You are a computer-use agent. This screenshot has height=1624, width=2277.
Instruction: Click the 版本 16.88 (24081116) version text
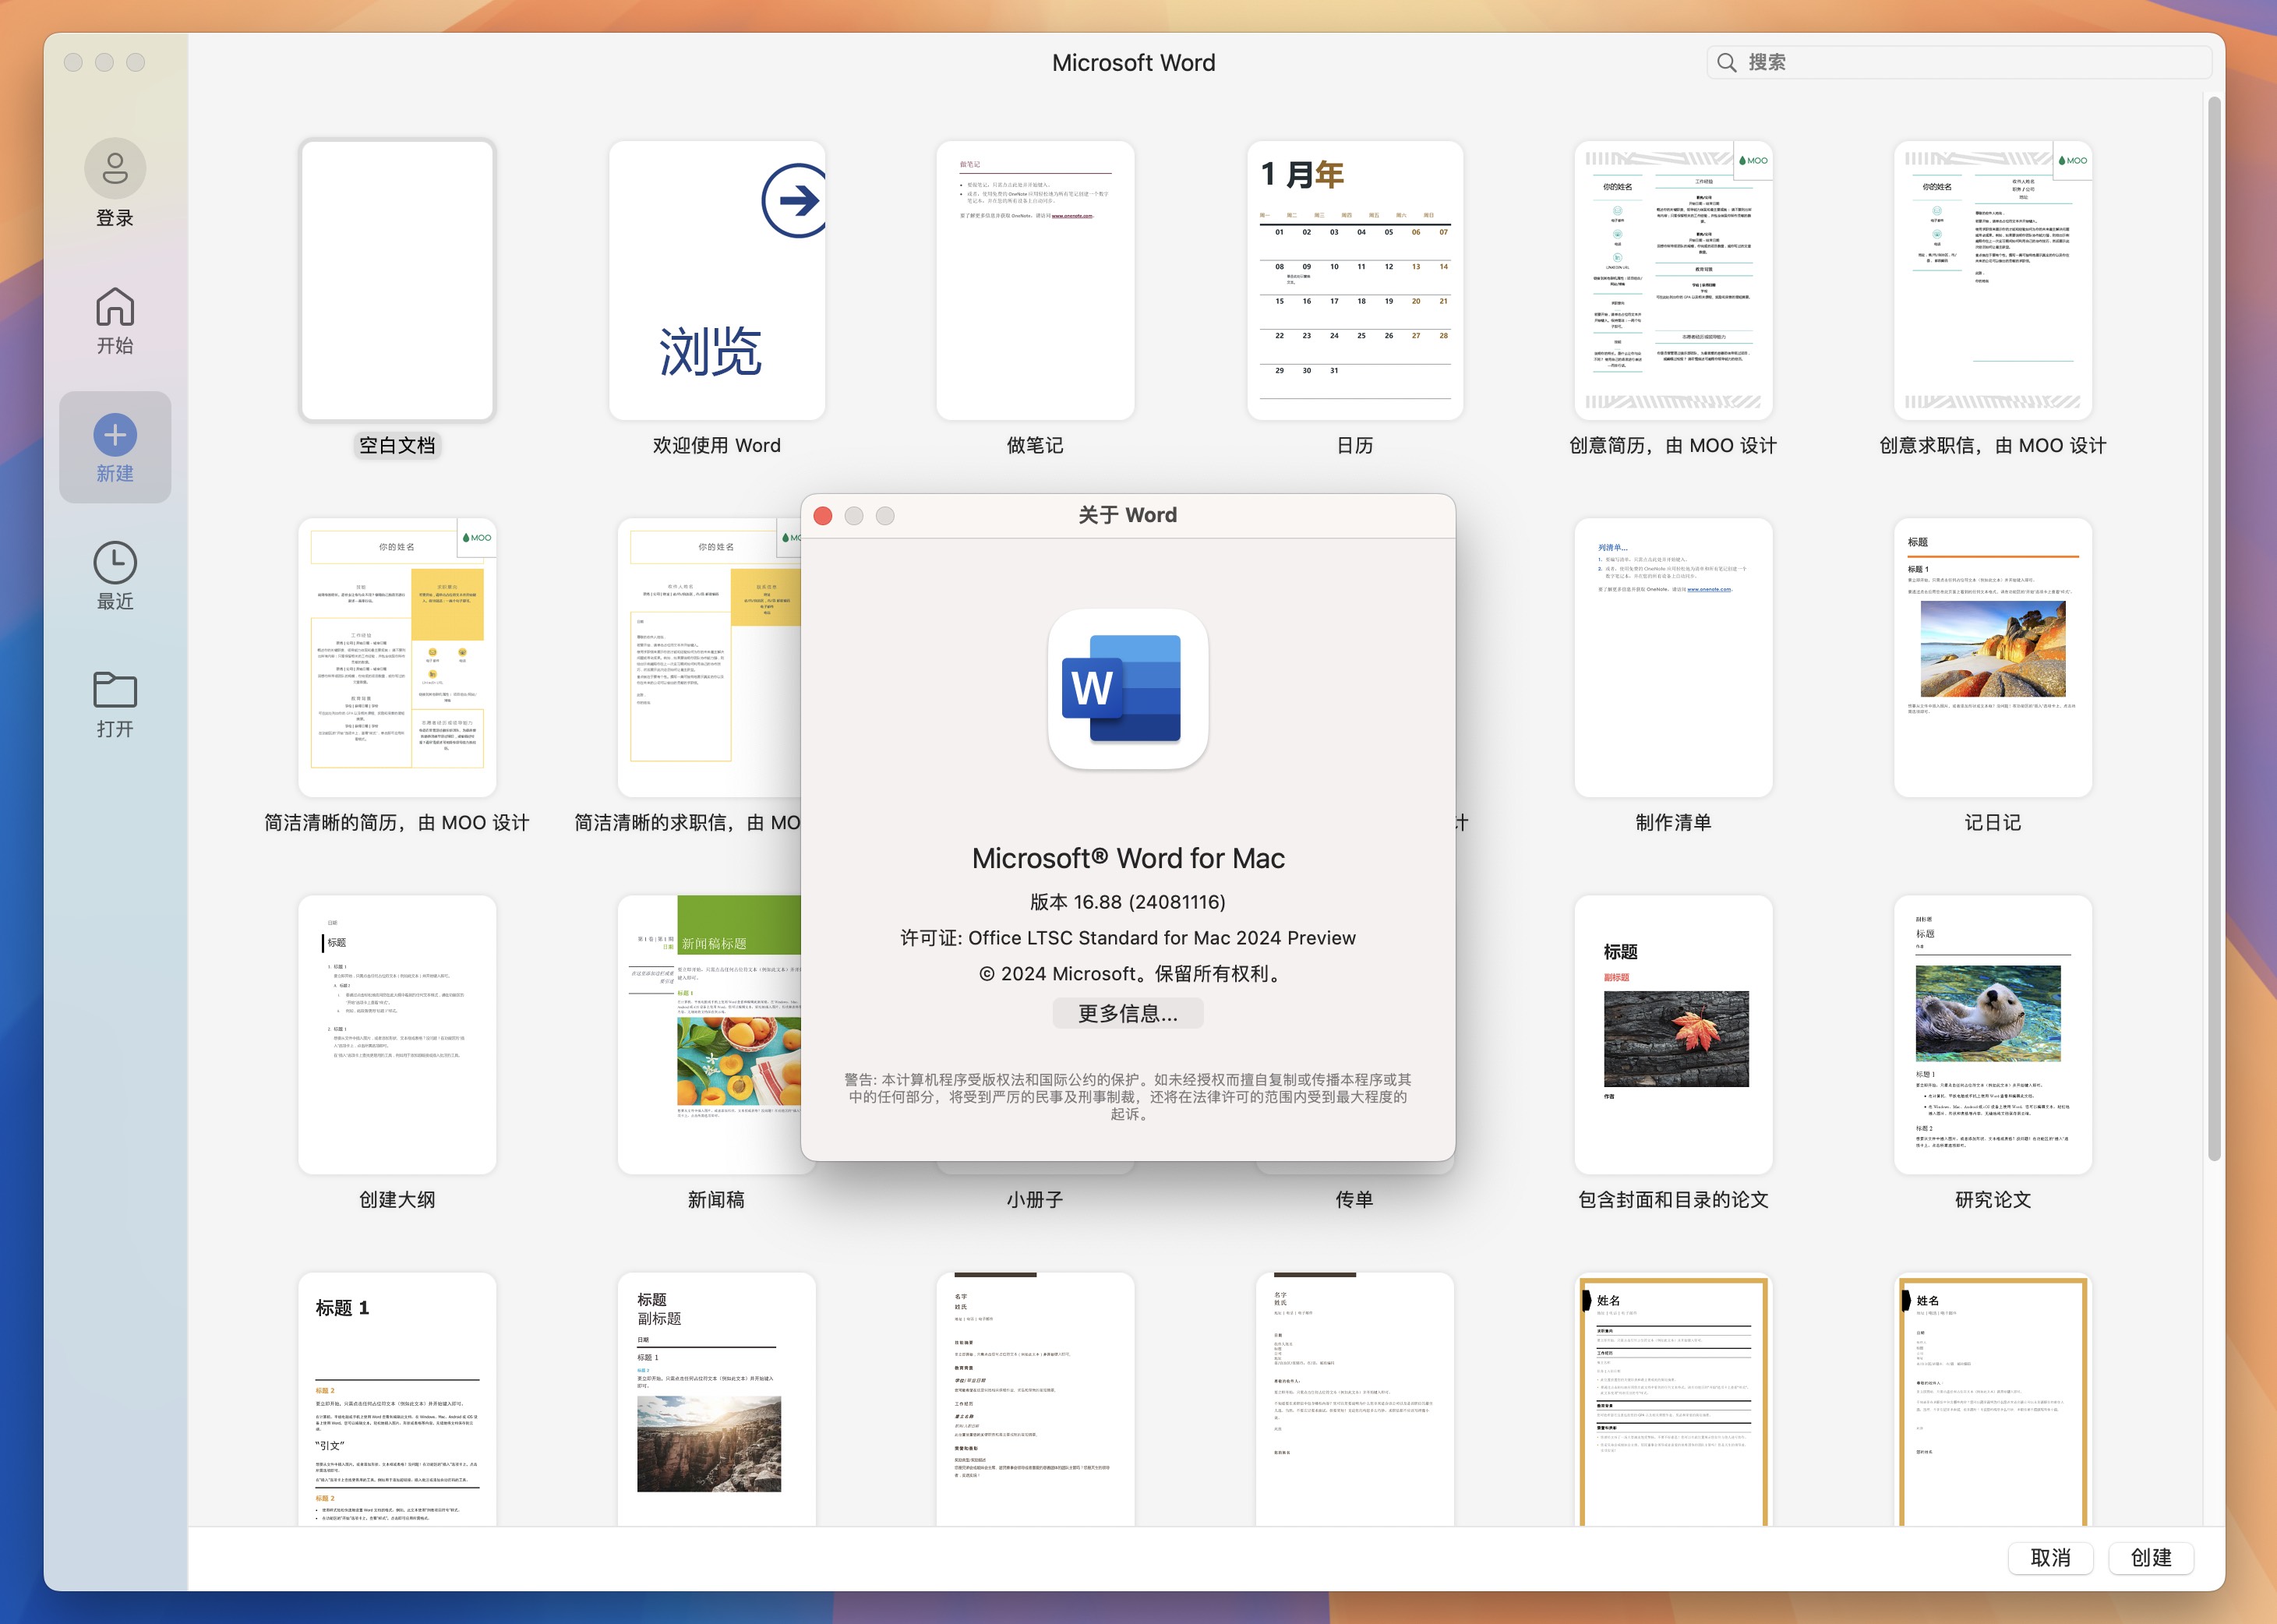pos(1128,901)
